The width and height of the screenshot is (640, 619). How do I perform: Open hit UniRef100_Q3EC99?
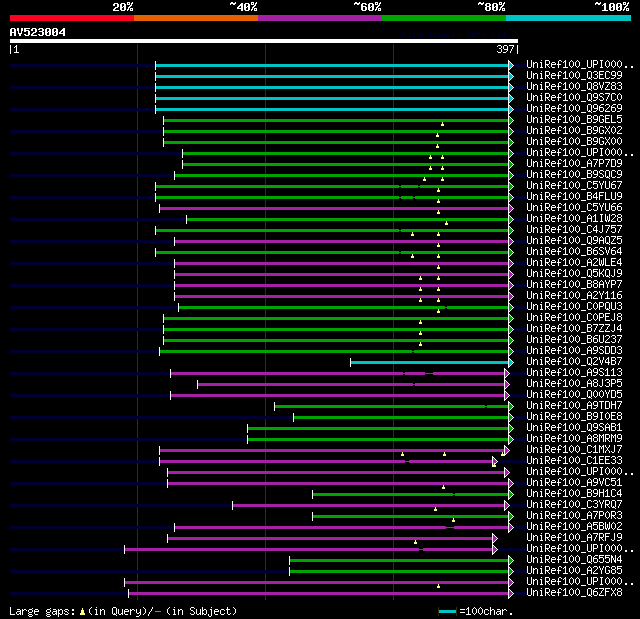[x=574, y=75]
